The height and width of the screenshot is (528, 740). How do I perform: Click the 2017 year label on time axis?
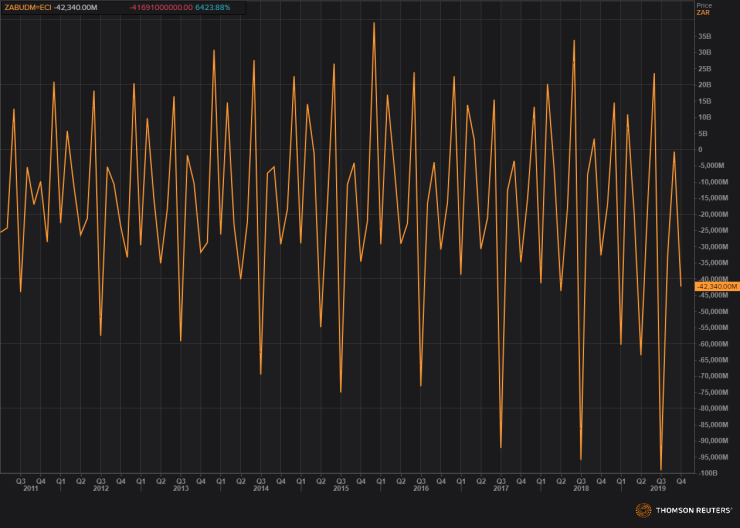(501, 488)
